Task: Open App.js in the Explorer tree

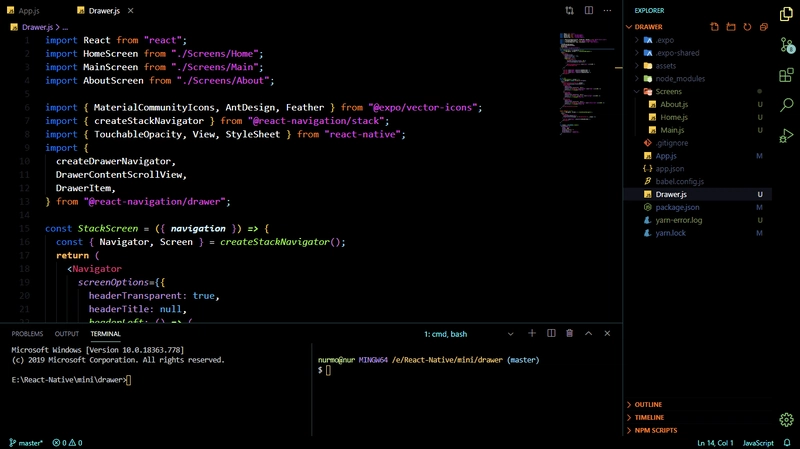Action: pos(666,156)
